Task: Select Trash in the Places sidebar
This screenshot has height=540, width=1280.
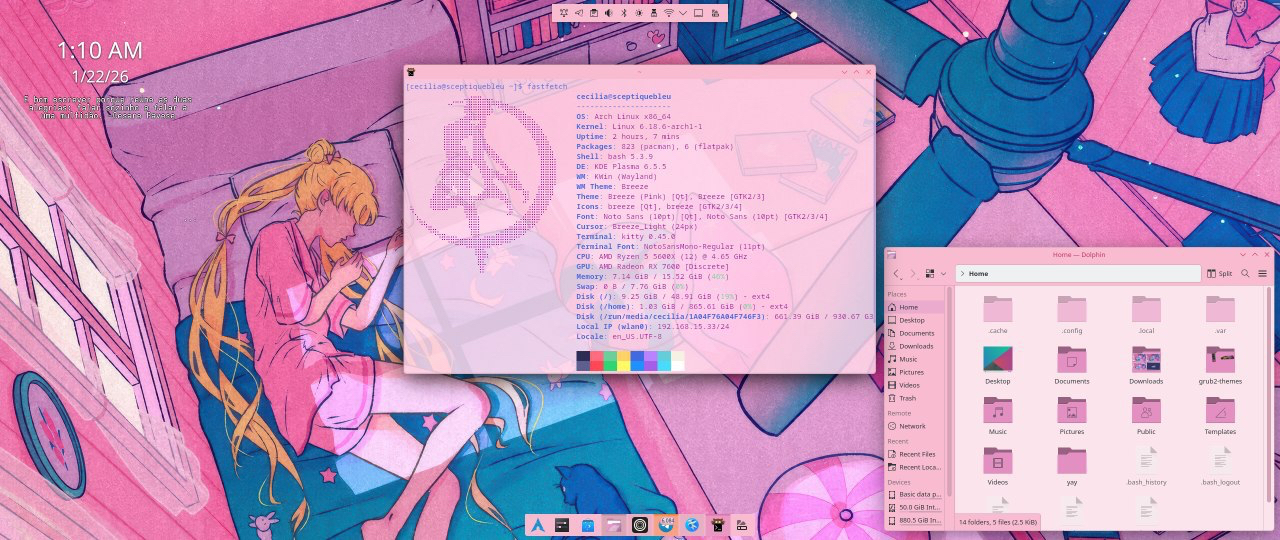Action: (907, 398)
